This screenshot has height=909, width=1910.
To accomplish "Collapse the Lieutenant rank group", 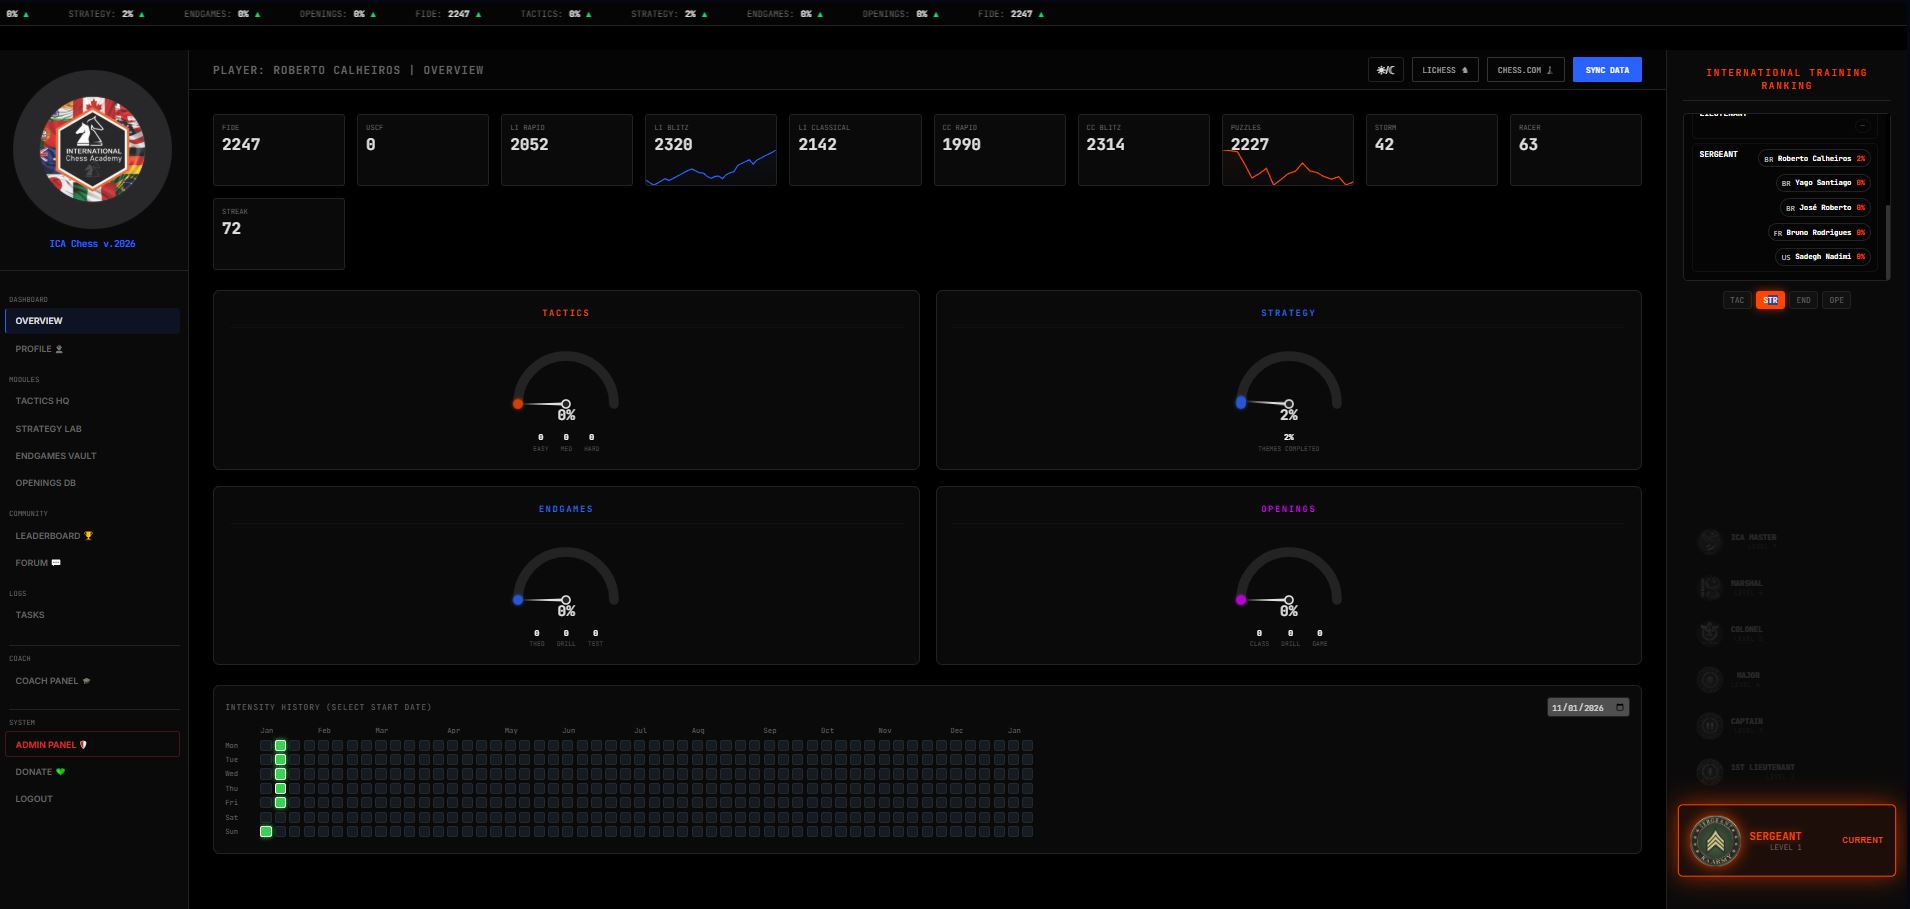I will coord(1862,126).
